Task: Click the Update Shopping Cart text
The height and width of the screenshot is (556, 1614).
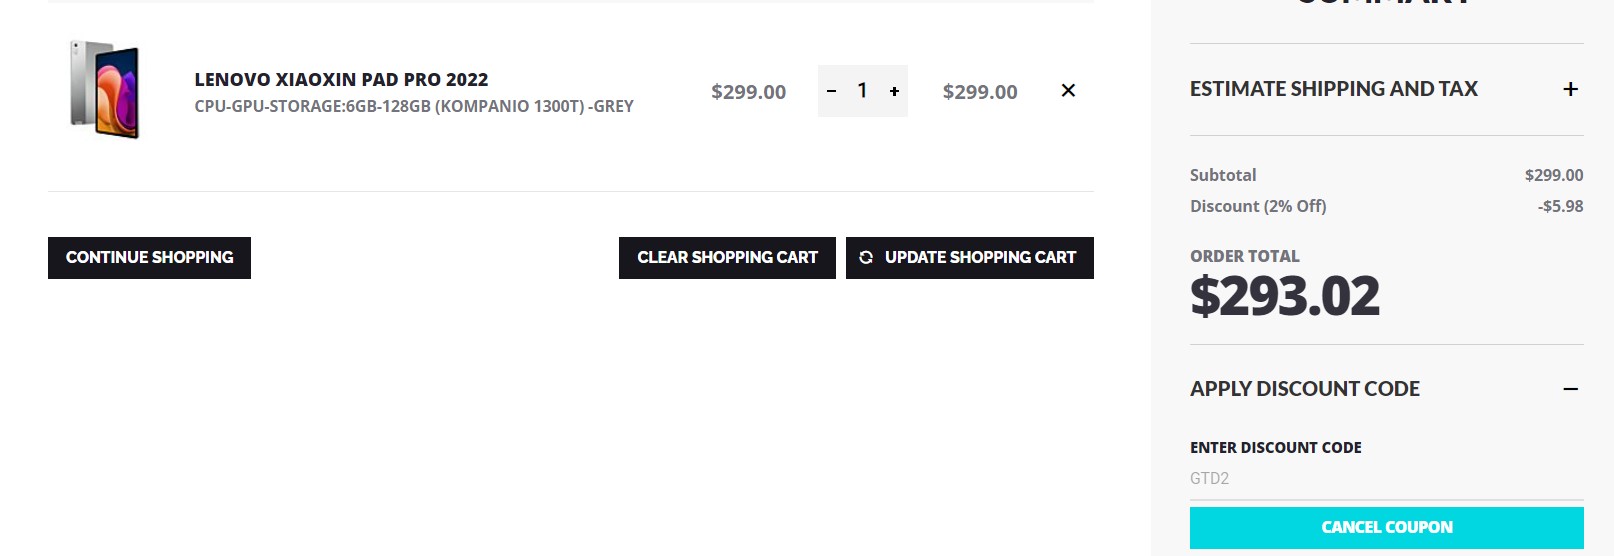Action: point(980,258)
